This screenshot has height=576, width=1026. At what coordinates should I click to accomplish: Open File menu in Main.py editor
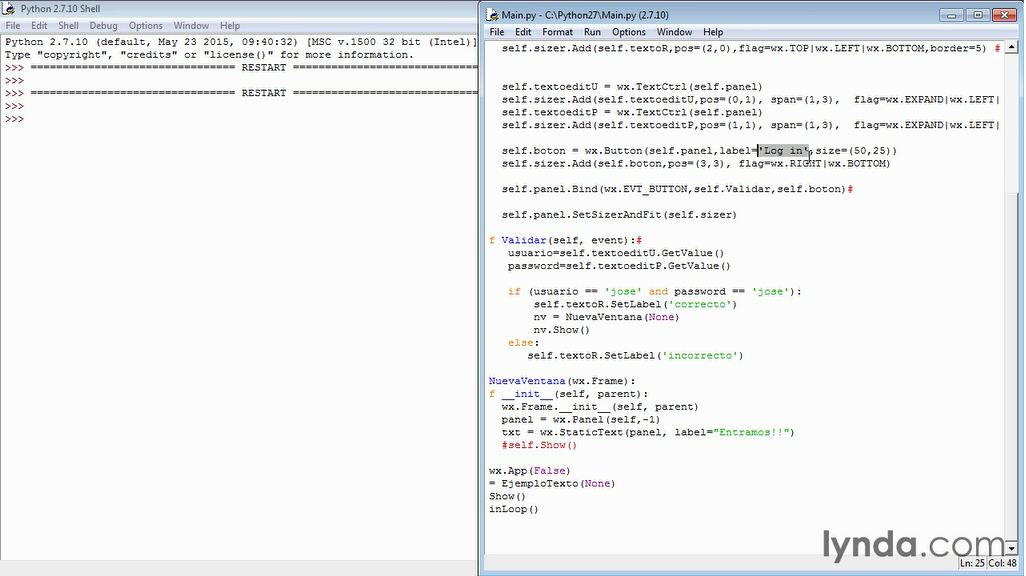pyautogui.click(x=497, y=32)
